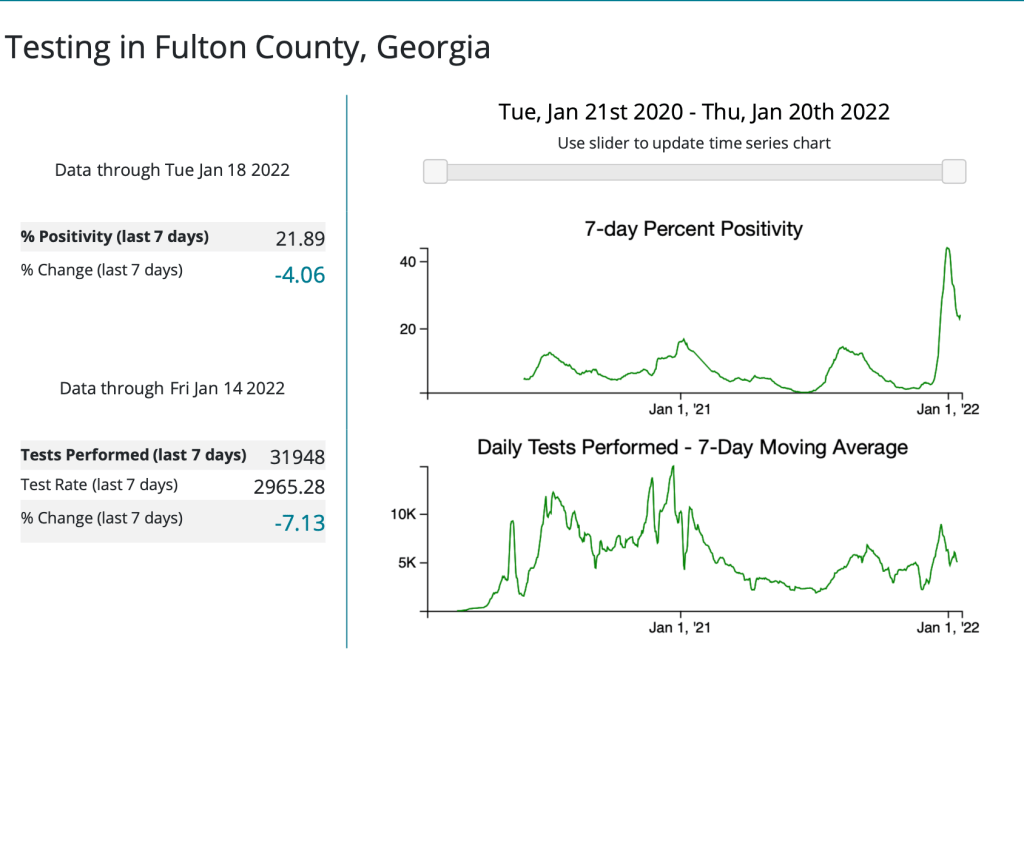This screenshot has width=1024, height=865.
Task: Click the '% Positivity (last 7 days)' row label
Action: 115,237
